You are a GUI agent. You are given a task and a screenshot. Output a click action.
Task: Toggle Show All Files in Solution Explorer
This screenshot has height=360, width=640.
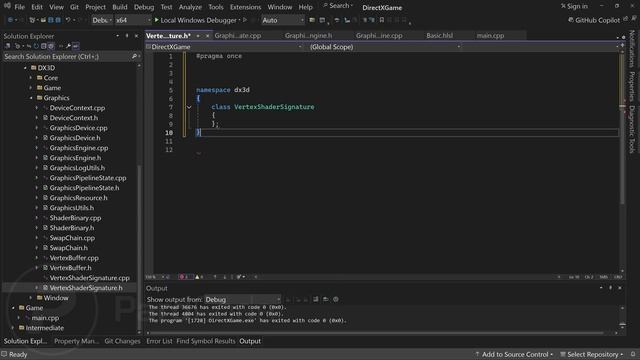(x=51, y=46)
